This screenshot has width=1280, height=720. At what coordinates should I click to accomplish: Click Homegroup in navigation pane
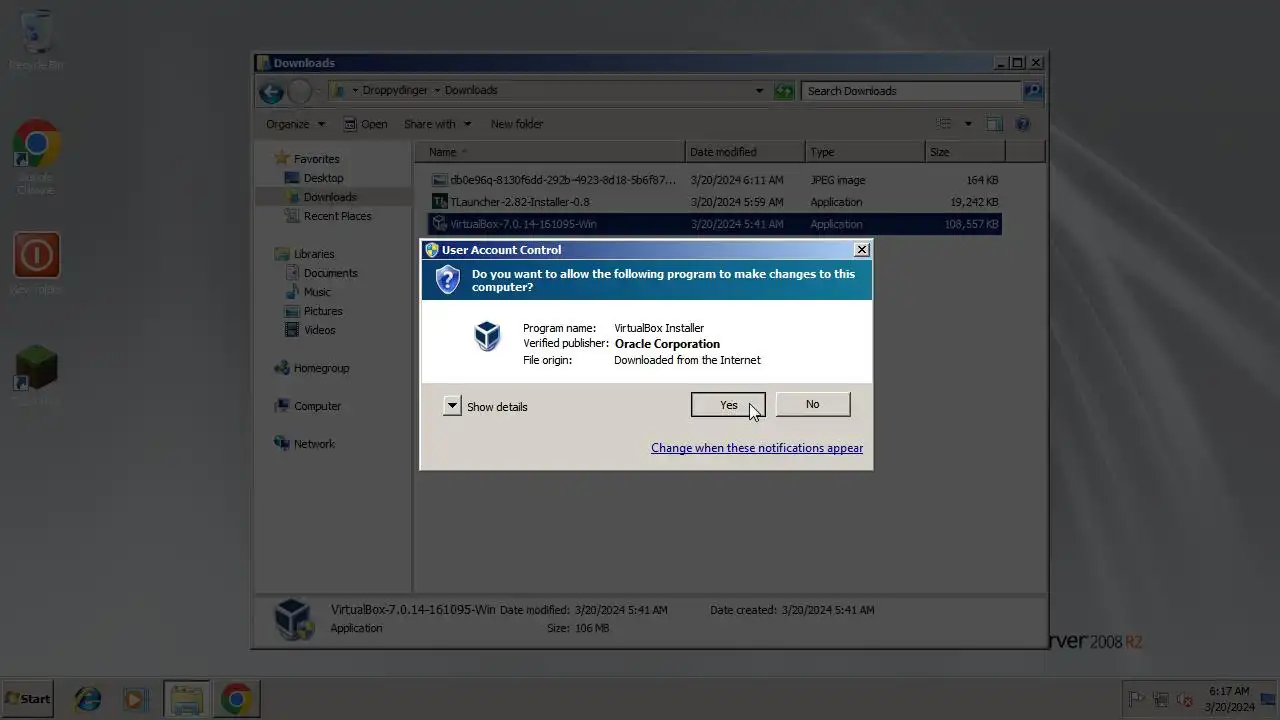click(321, 368)
